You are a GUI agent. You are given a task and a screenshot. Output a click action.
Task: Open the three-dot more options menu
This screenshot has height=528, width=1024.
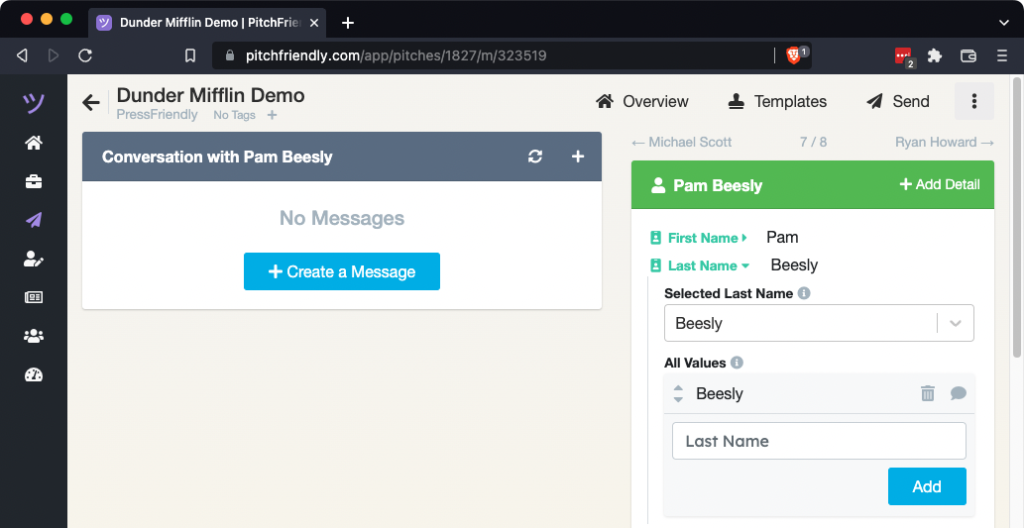coord(974,101)
